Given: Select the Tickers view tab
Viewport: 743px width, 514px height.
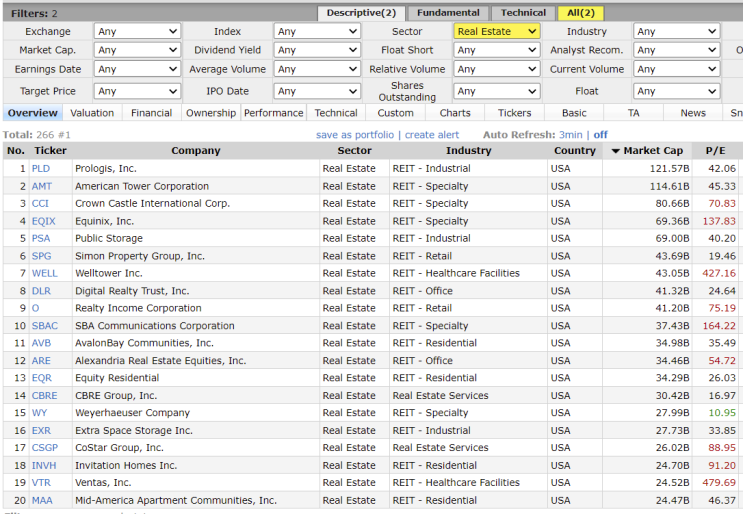Looking at the screenshot, I should coord(515,113).
